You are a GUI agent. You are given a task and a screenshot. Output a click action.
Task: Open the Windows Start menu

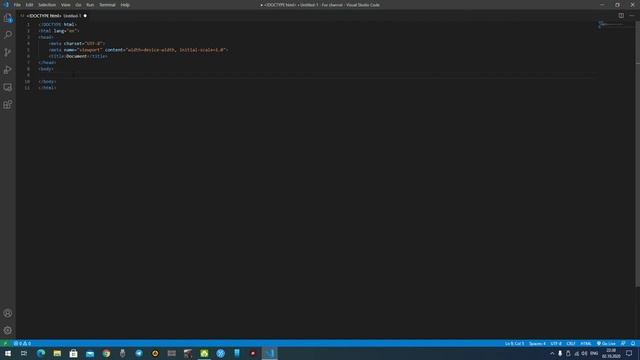(8, 353)
